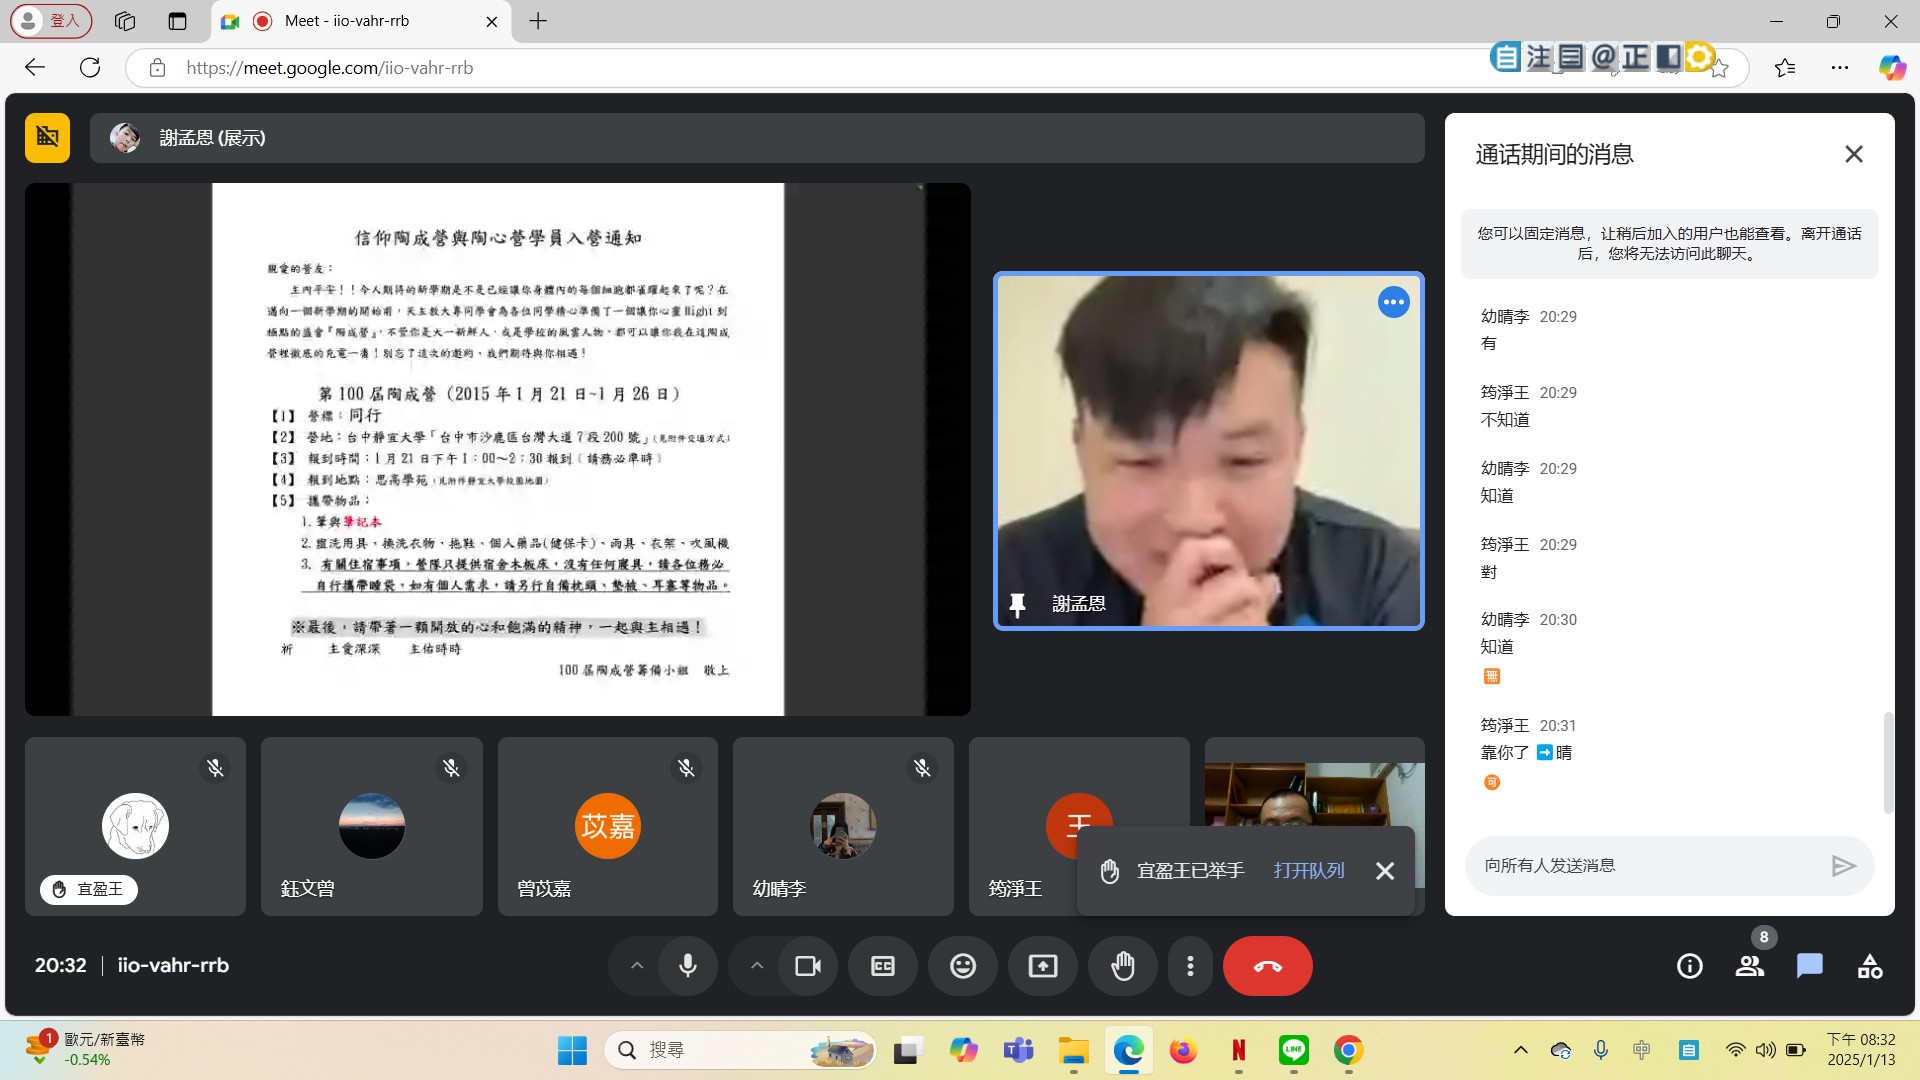Open options dots on 謝孟恩 video tile
Viewport: 1920px width, 1080px height.
1393,302
